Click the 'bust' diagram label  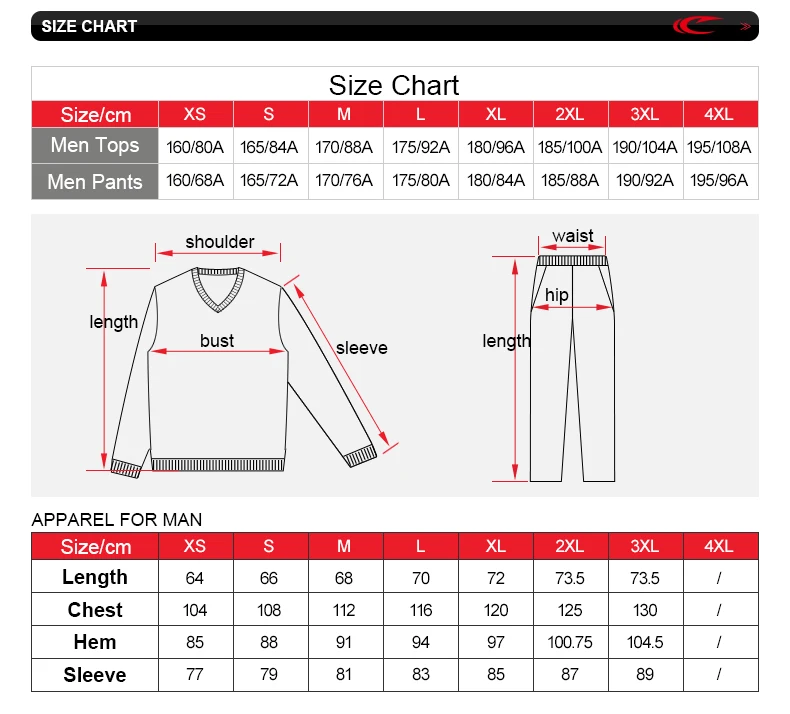[217, 341]
